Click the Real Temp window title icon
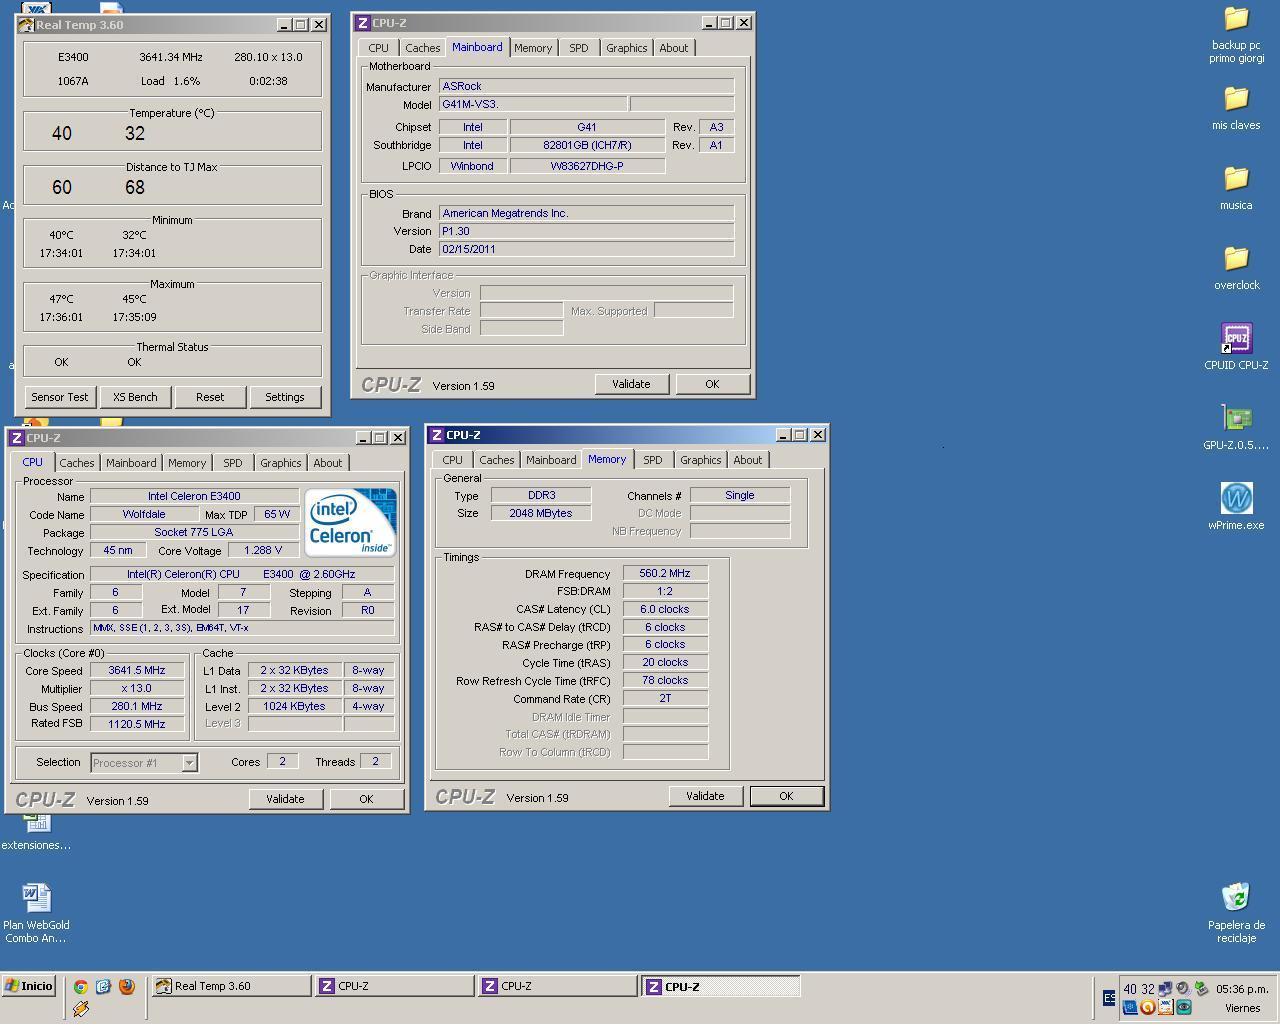1280x1027 pixels. pyautogui.click(x=26, y=25)
